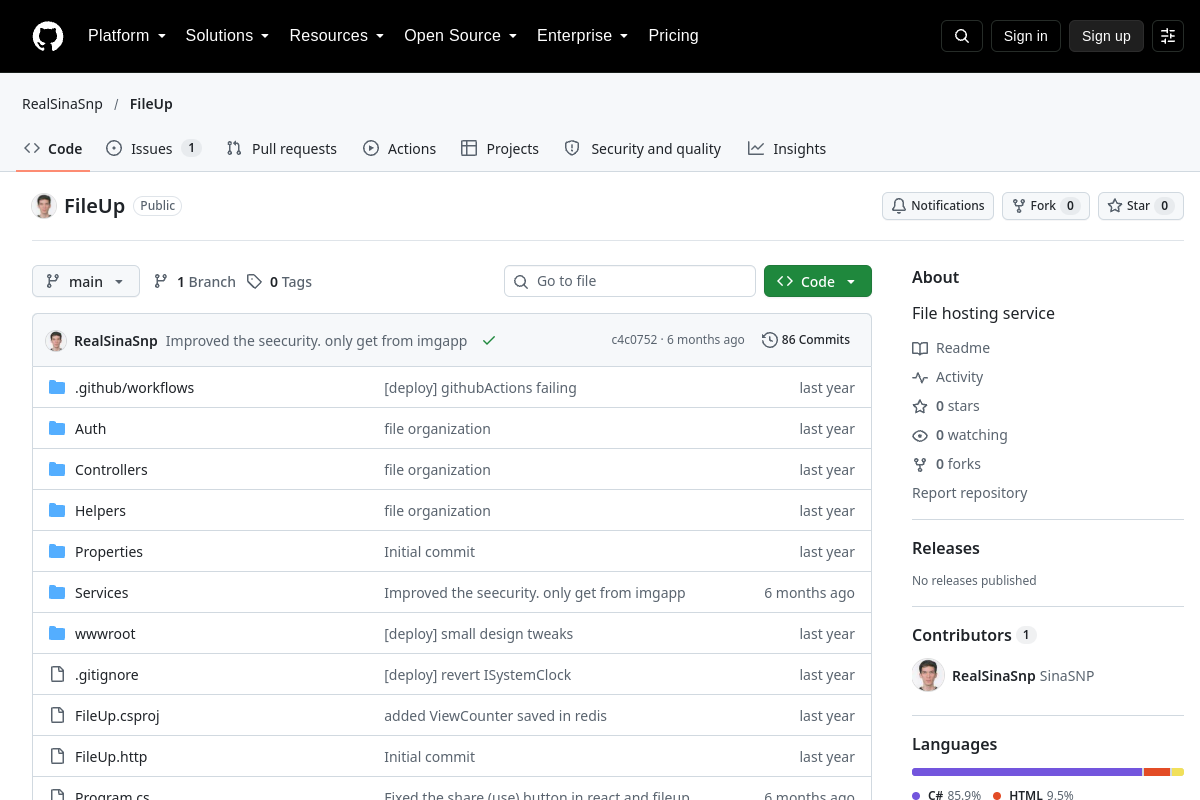Click the eye icon beside 0 watching

920,435
